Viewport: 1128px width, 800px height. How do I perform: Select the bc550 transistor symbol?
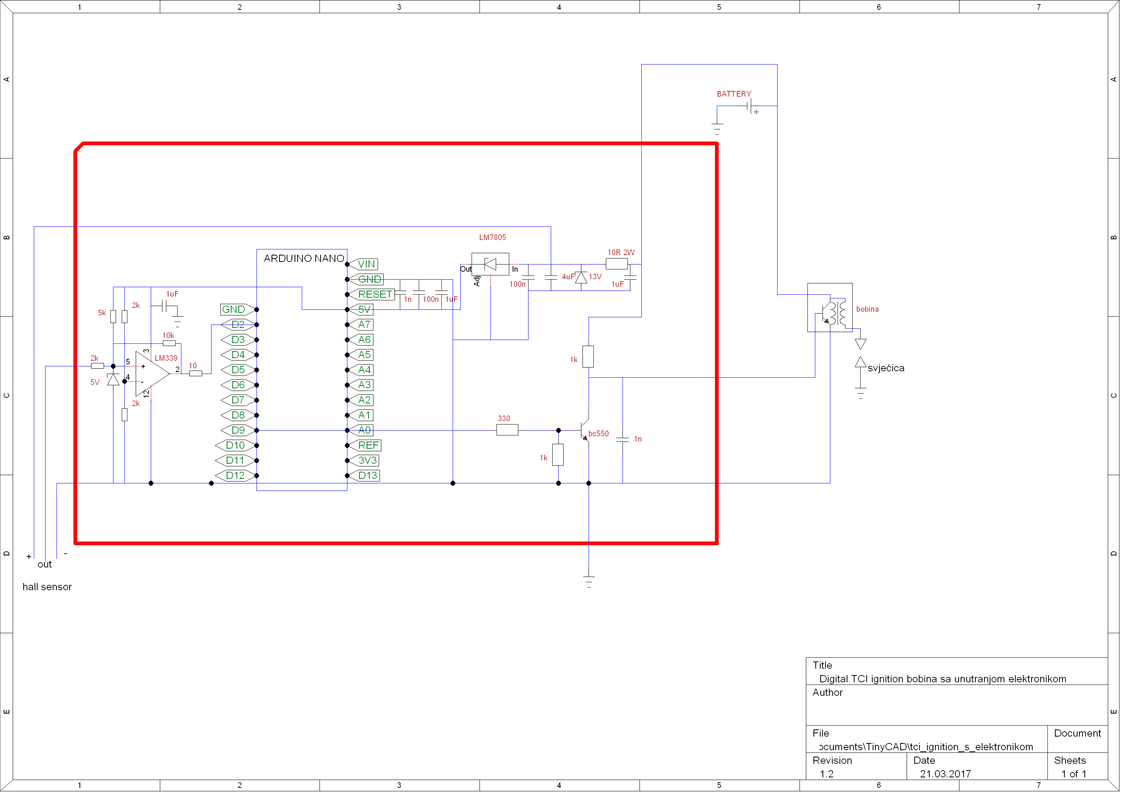(x=583, y=430)
